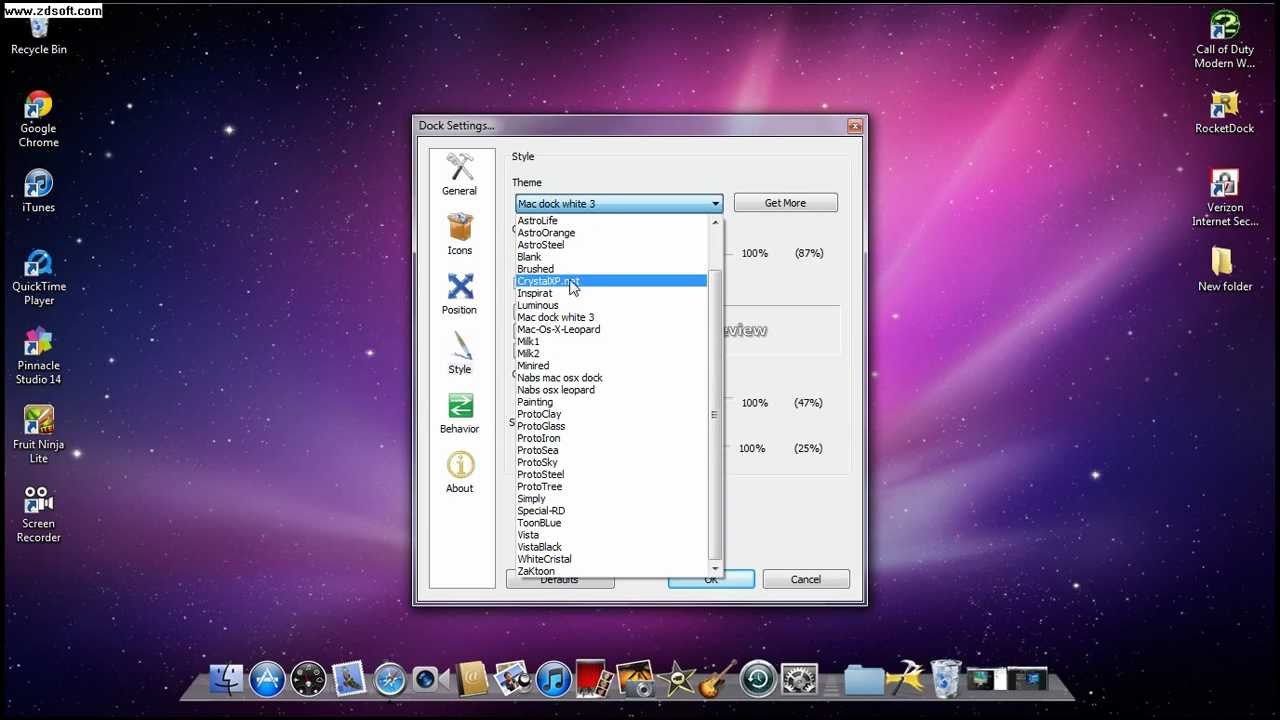Select highlighted CrystalXP.net theme
Screen dimensions: 1280x720
(x=611, y=281)
